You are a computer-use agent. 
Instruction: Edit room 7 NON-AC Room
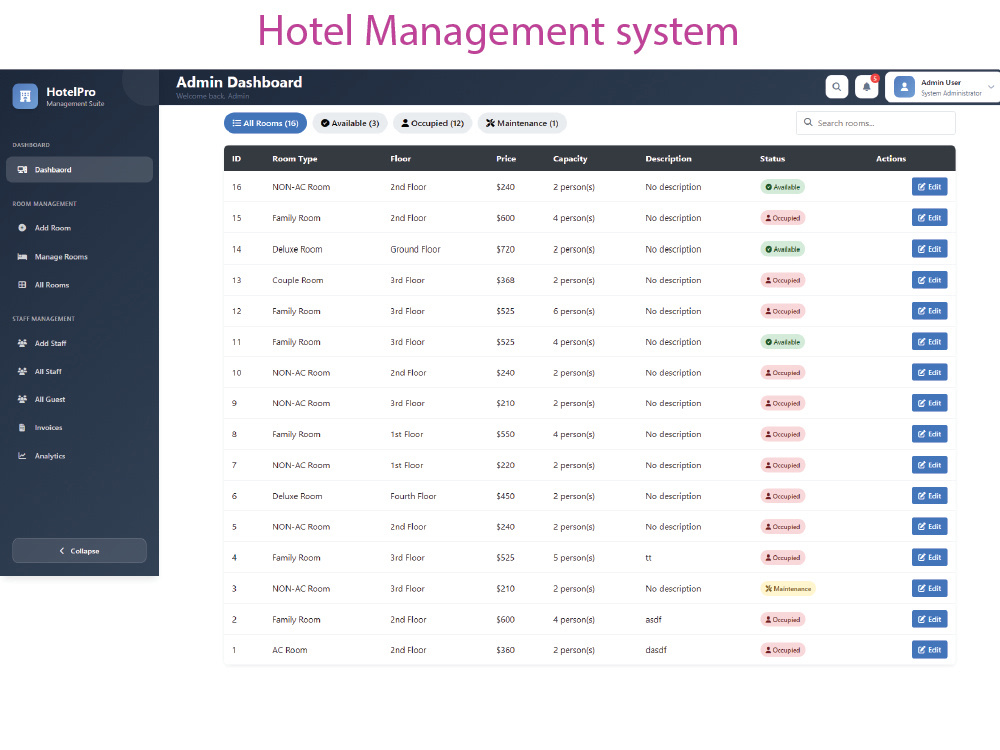pyautogui.click(x=929, y=465)
